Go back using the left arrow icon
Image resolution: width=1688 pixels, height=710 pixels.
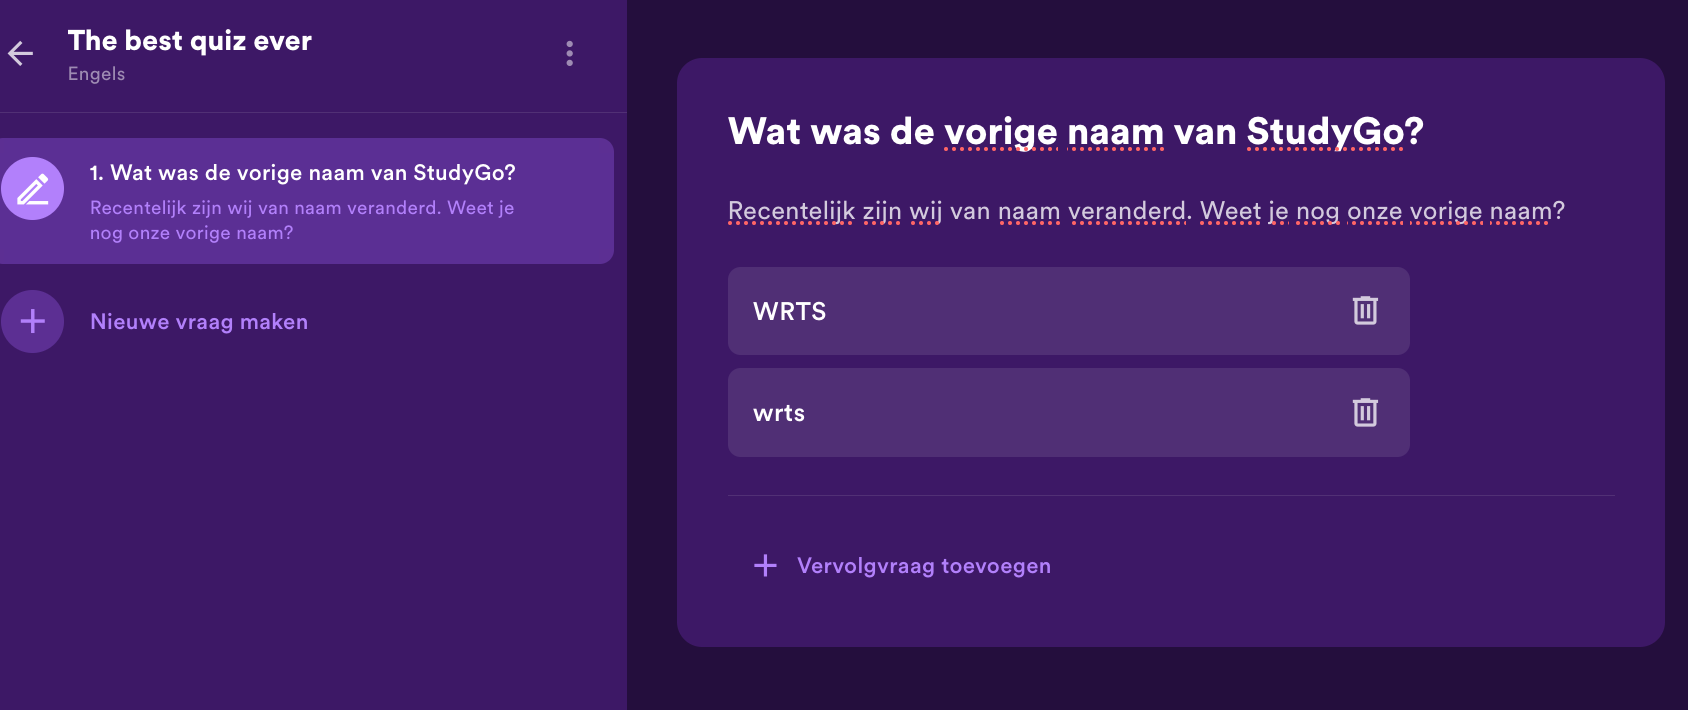coord(21,53)
